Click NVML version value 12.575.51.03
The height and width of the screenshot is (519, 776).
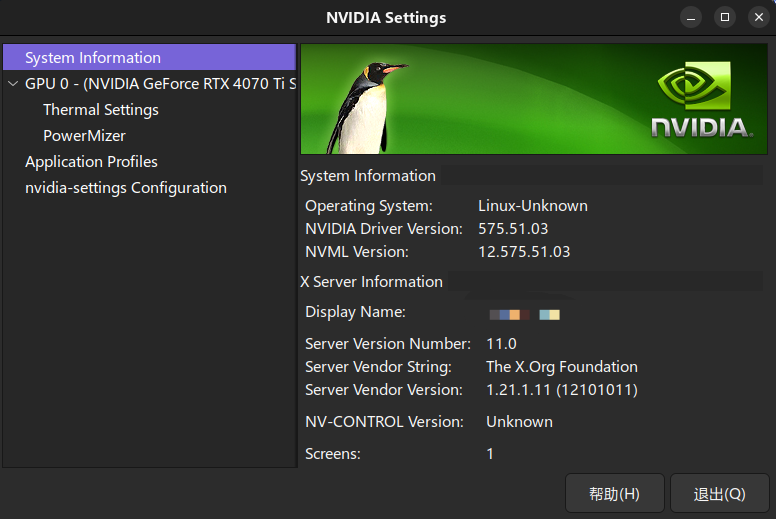[524, 252]
